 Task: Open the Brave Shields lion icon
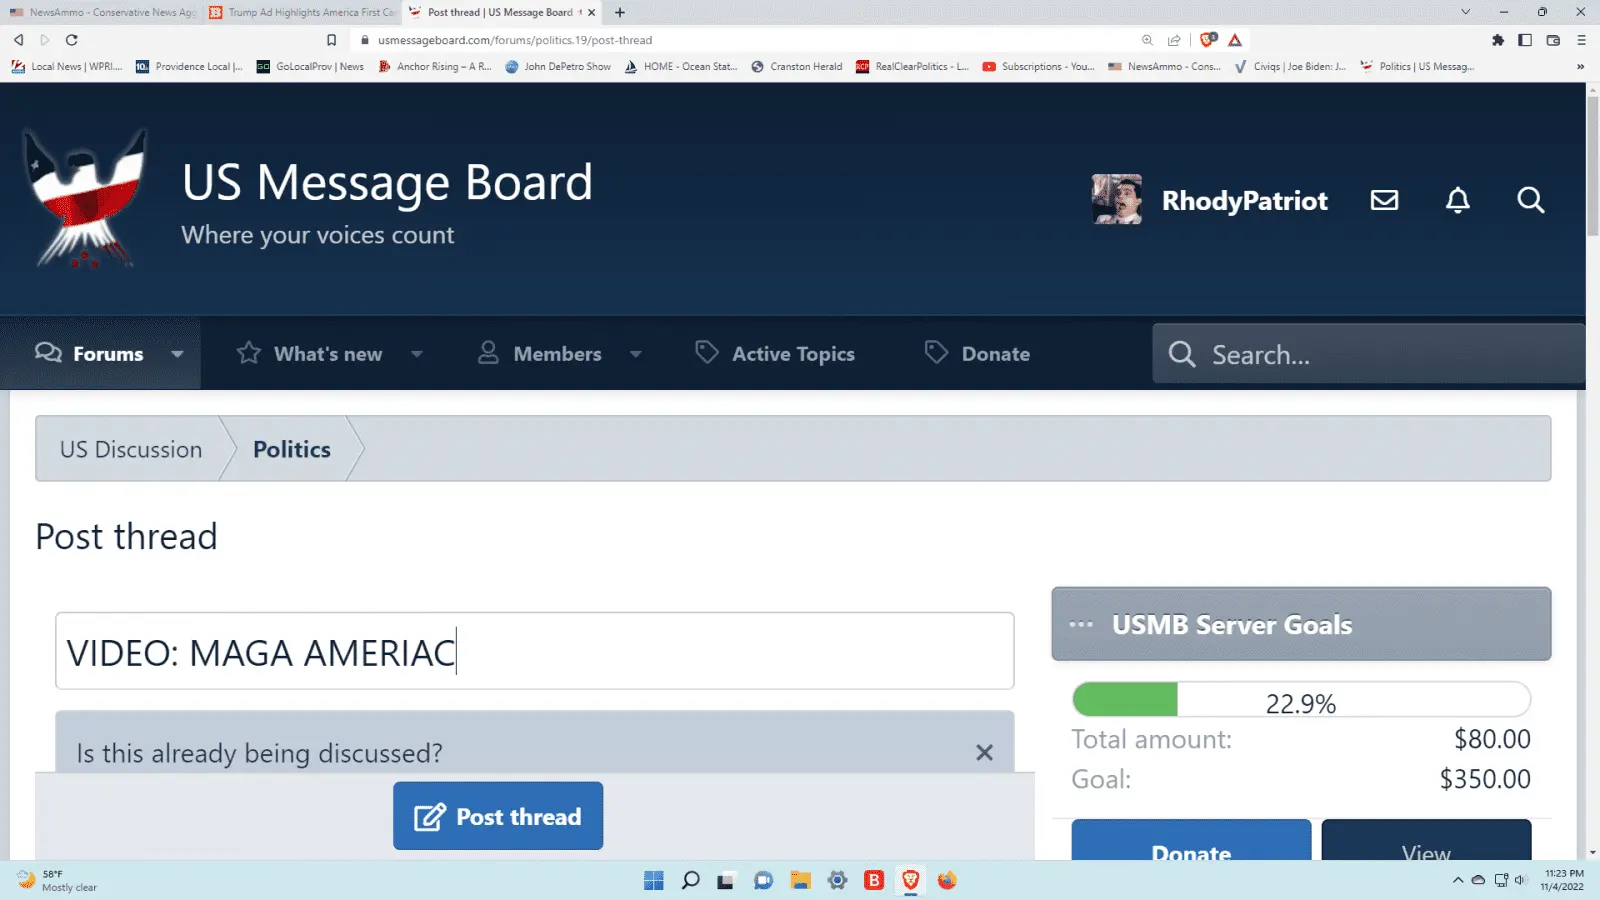click(x=1208, y=40)
